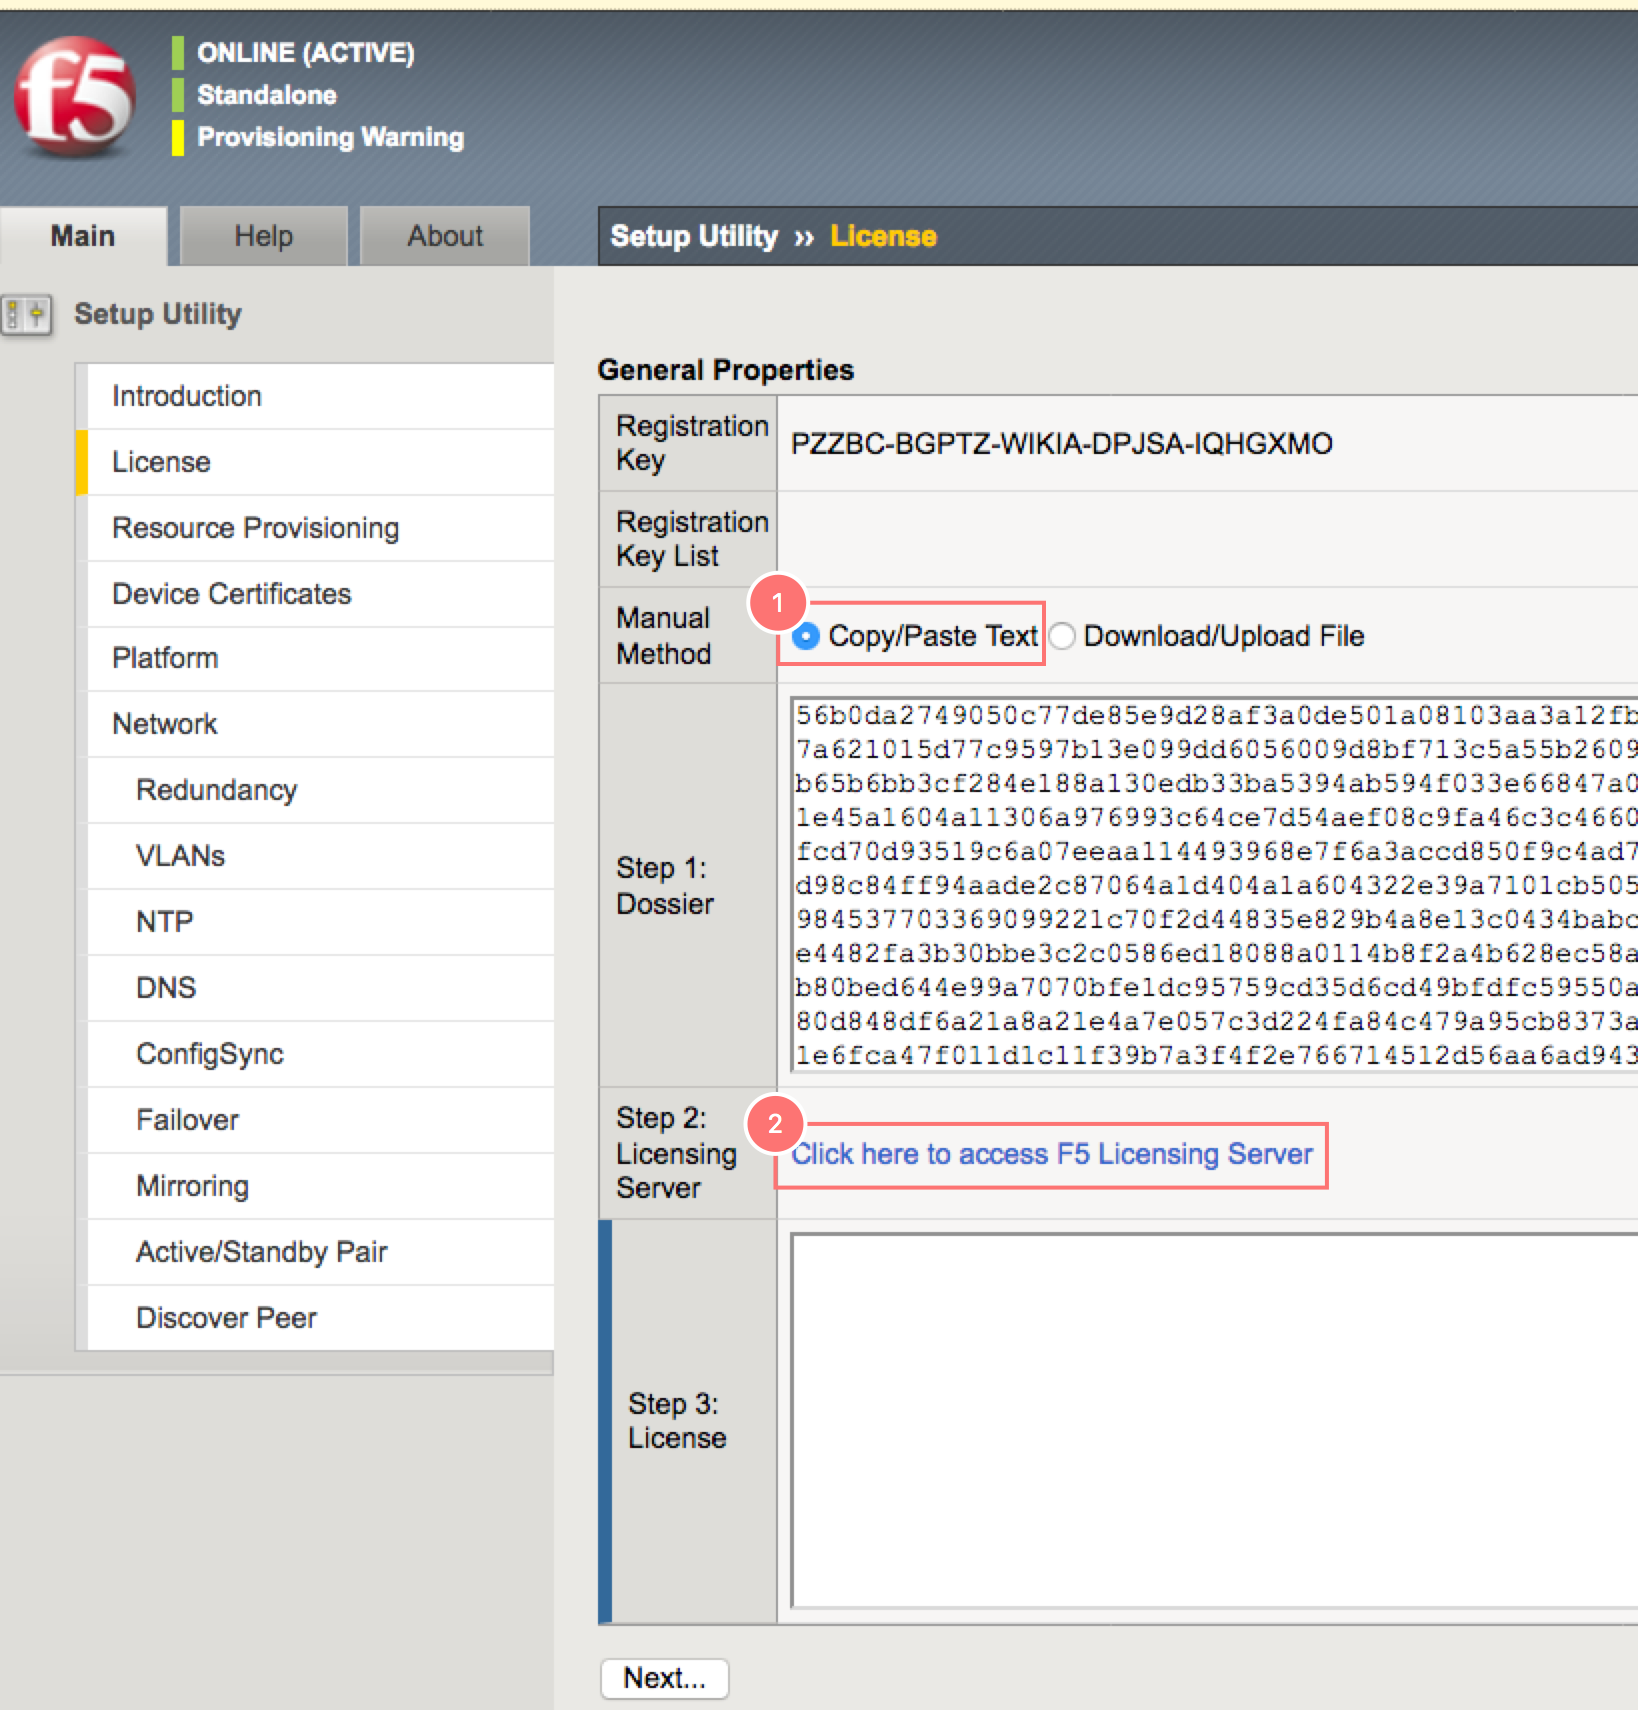Open the F5 Licensing Server link
This screenshot has width=1638, height=1710.
coord(1051,1153)
